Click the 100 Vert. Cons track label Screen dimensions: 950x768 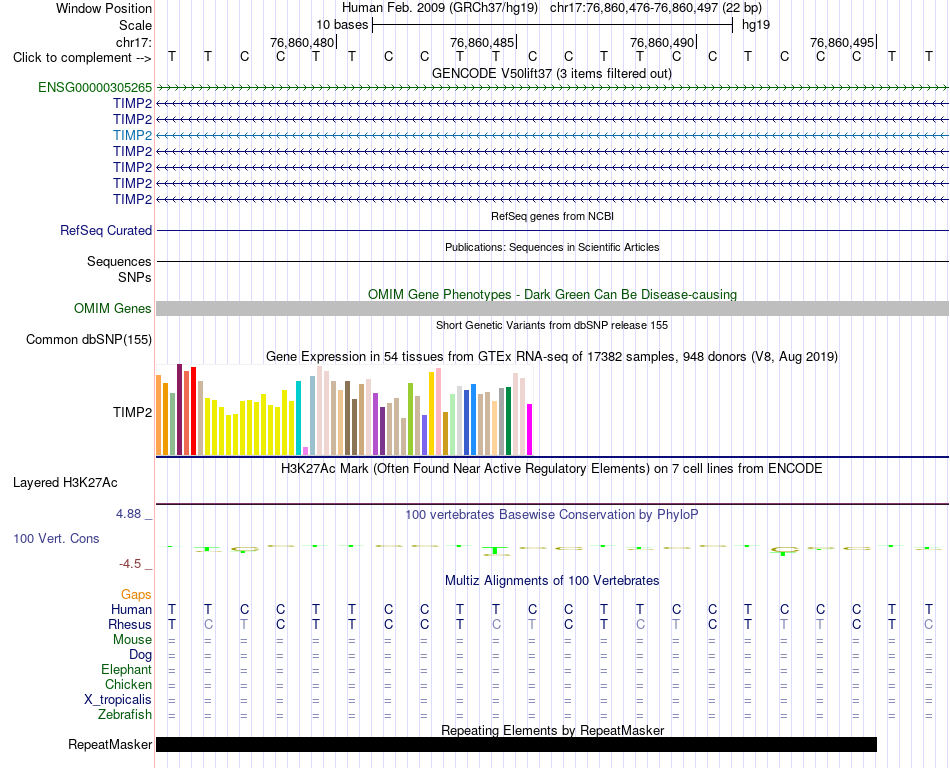coord(56,538)
